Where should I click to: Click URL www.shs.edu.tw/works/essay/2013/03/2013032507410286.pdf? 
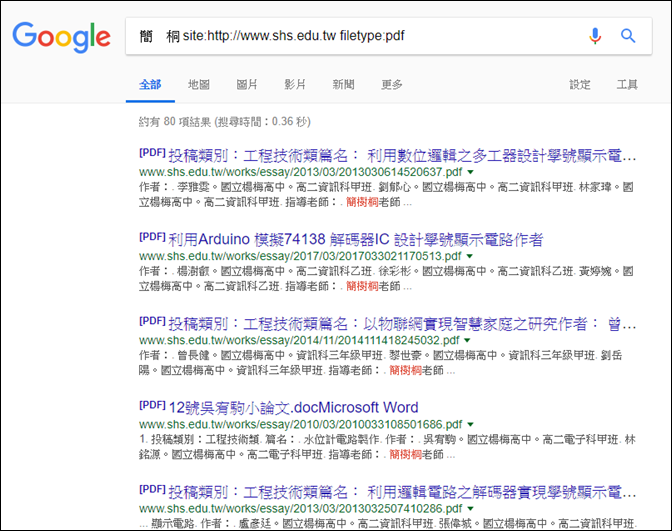point(300,509)
